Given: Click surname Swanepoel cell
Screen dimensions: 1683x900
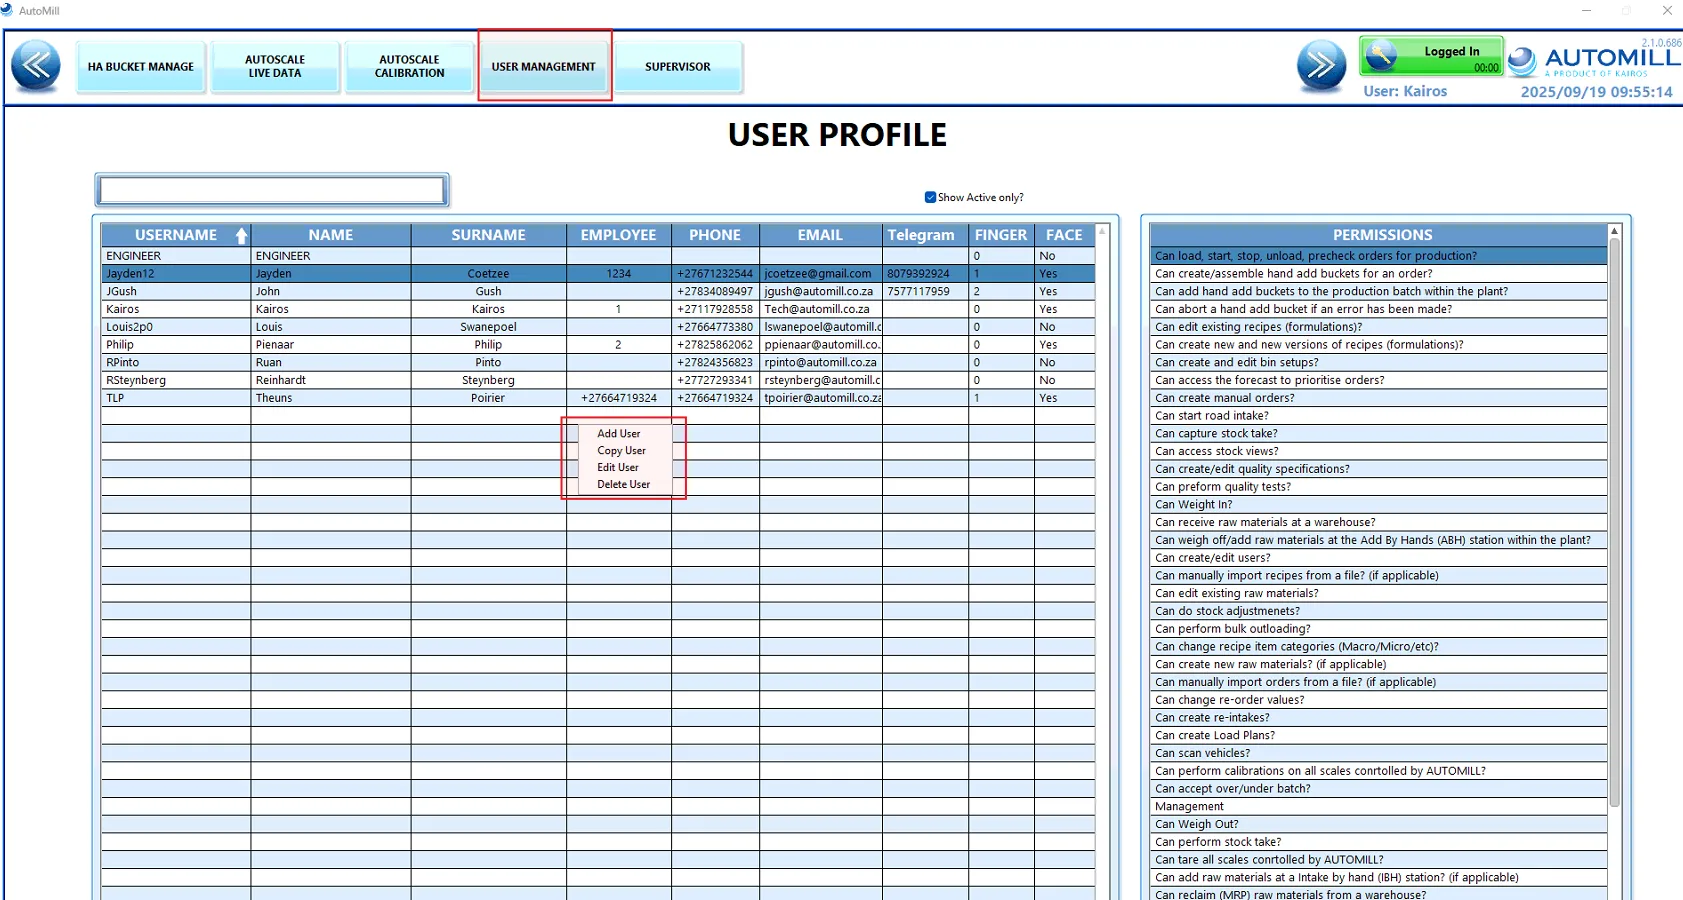Looking at the screenshot, I should pyautogui.click(x=489, y=327).
